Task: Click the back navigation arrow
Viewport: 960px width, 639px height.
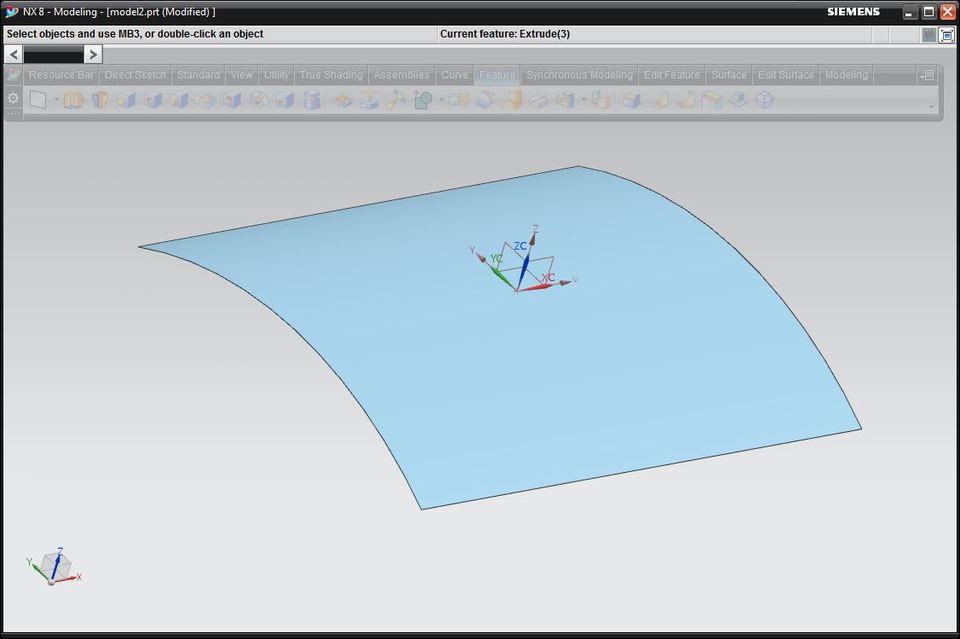Action: click(12, 54)
